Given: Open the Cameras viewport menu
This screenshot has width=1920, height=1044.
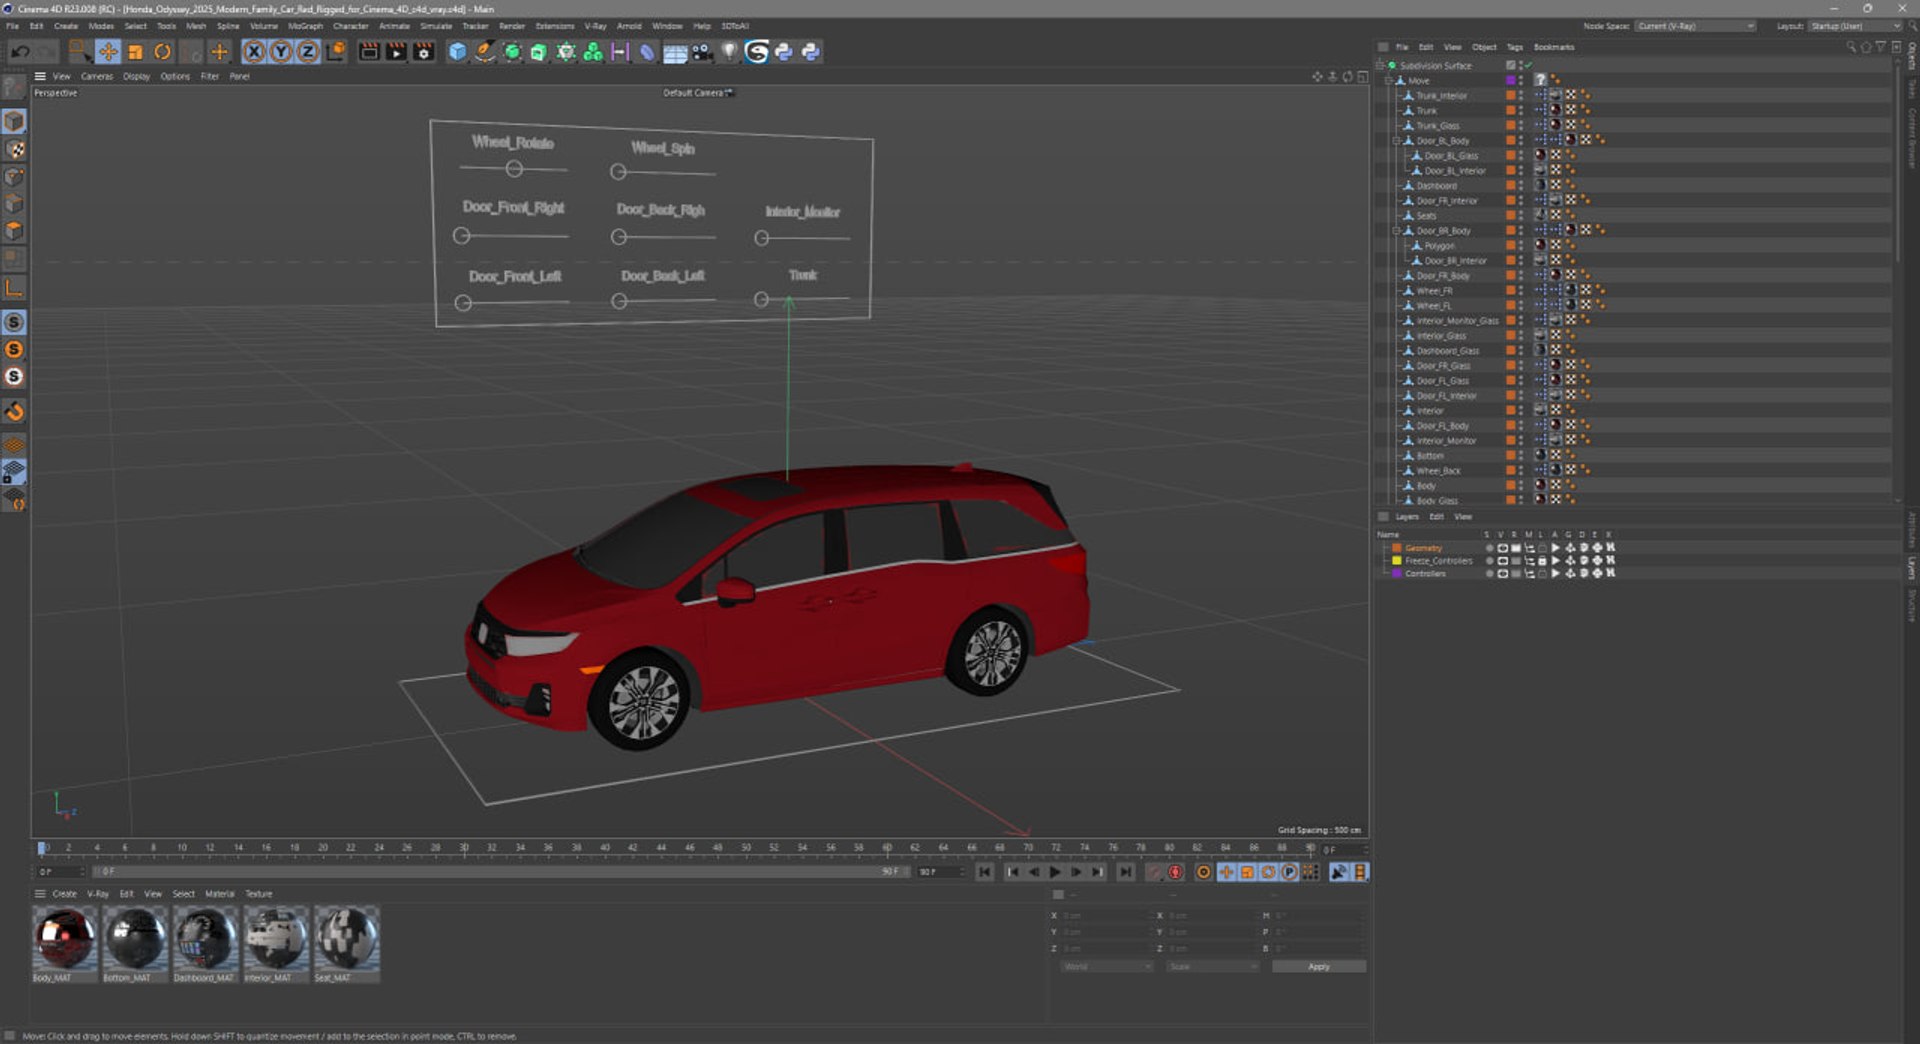Looking at the screenshot, I should click(x=97, y=76).
